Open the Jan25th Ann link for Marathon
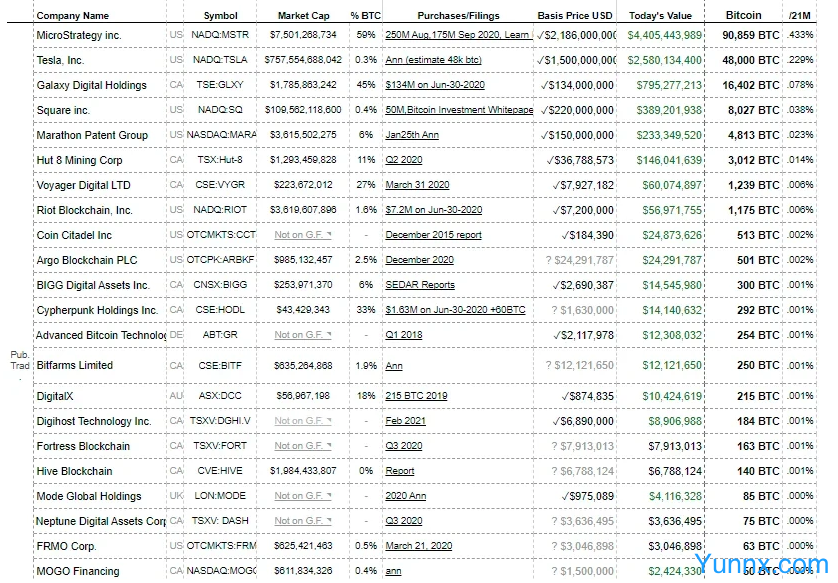This screenshot has height=583, width=838. click(412, 135)
